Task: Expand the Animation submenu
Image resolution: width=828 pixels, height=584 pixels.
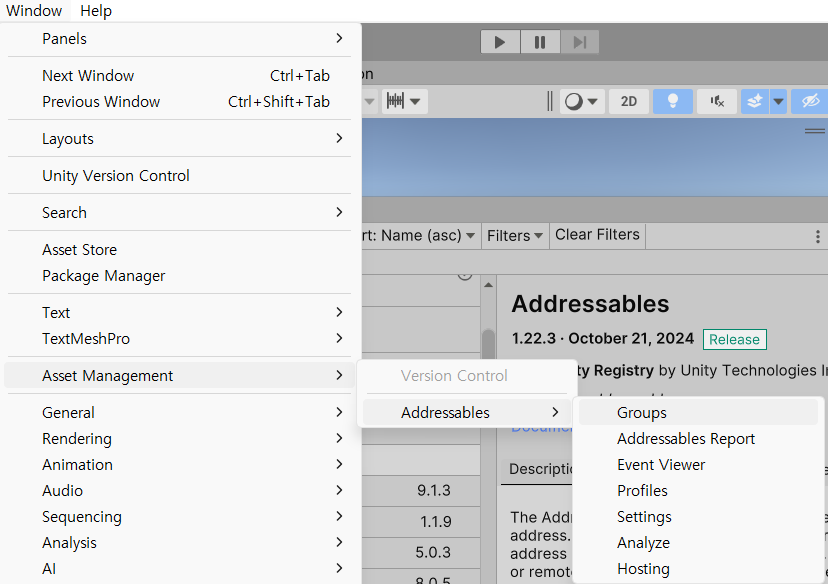Action: click(180, 465)
